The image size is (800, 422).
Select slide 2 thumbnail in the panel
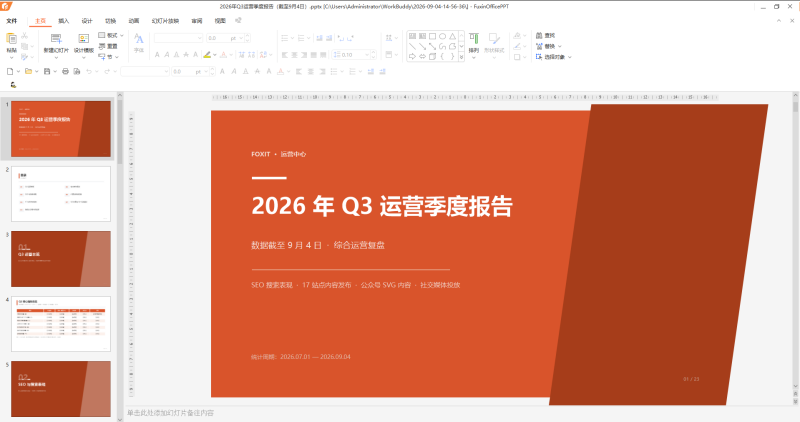(x=61, y=193)
